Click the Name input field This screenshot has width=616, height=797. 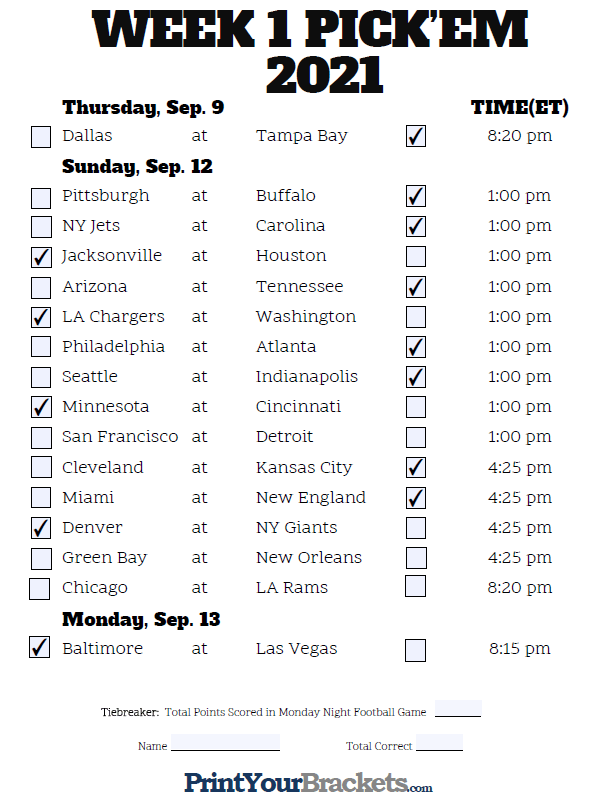(x=225, y=743)
